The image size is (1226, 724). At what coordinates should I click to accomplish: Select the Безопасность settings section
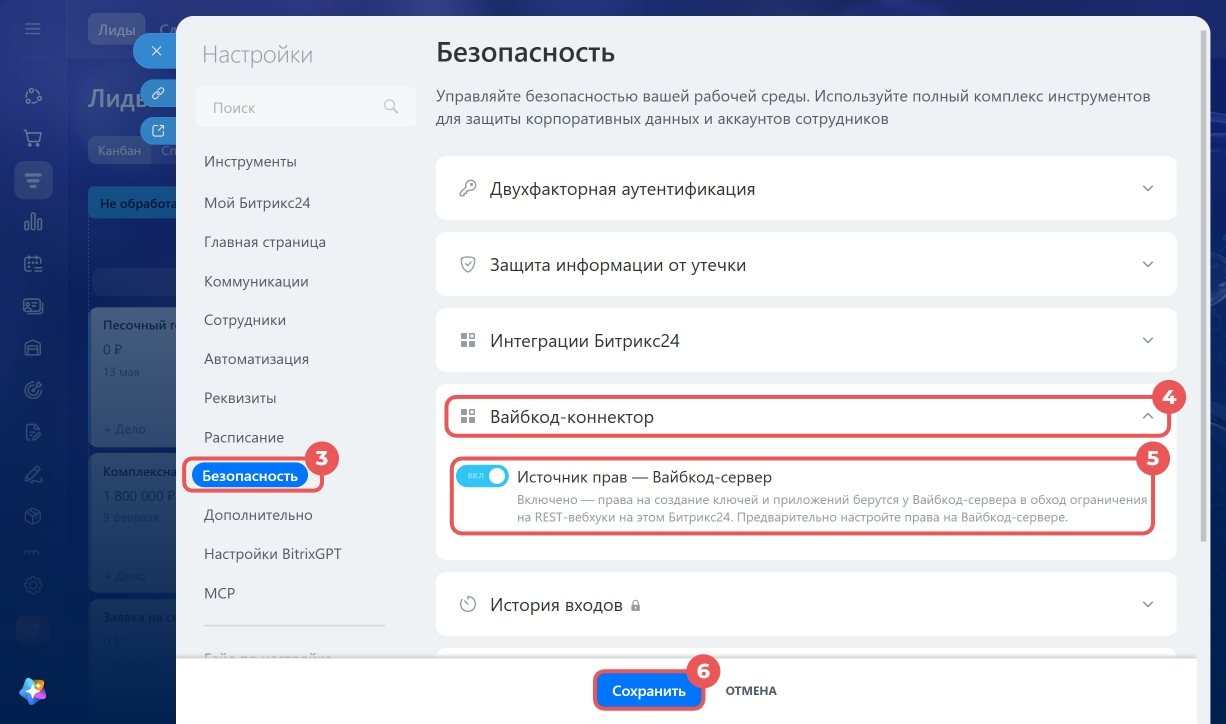click(x=250, y=476)
